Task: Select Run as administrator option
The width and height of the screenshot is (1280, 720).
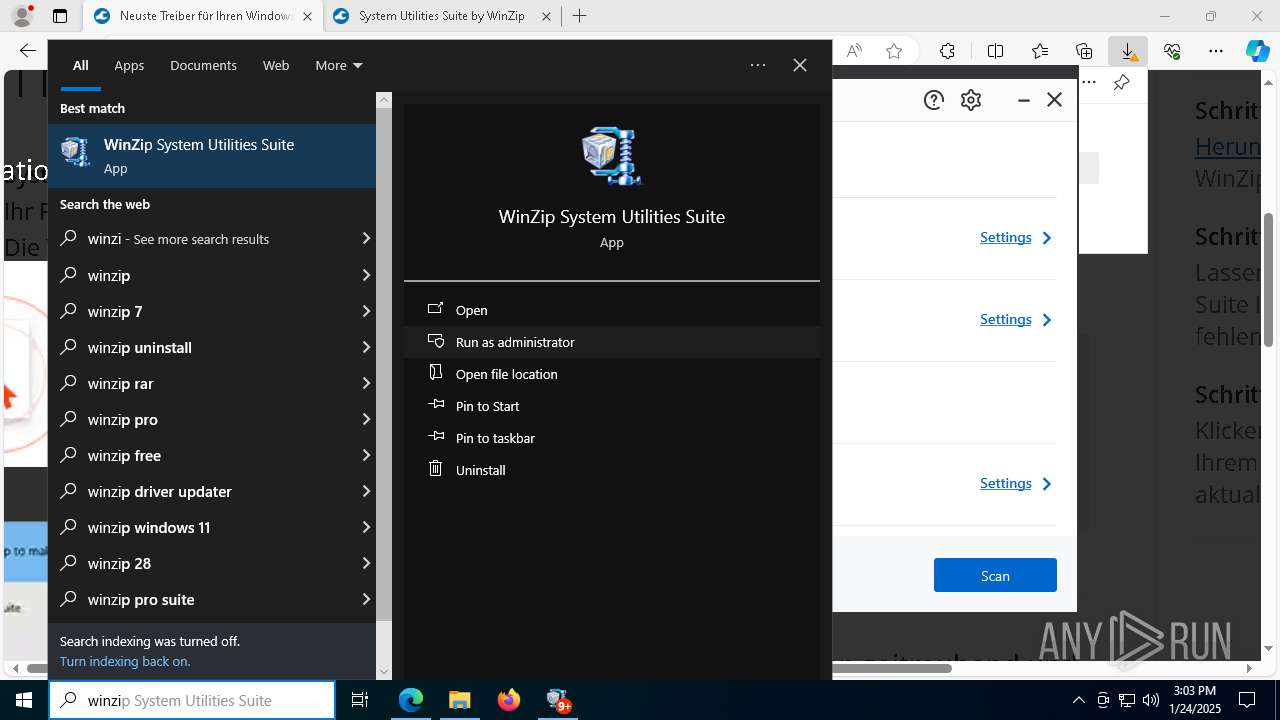Action: [515, 342]
